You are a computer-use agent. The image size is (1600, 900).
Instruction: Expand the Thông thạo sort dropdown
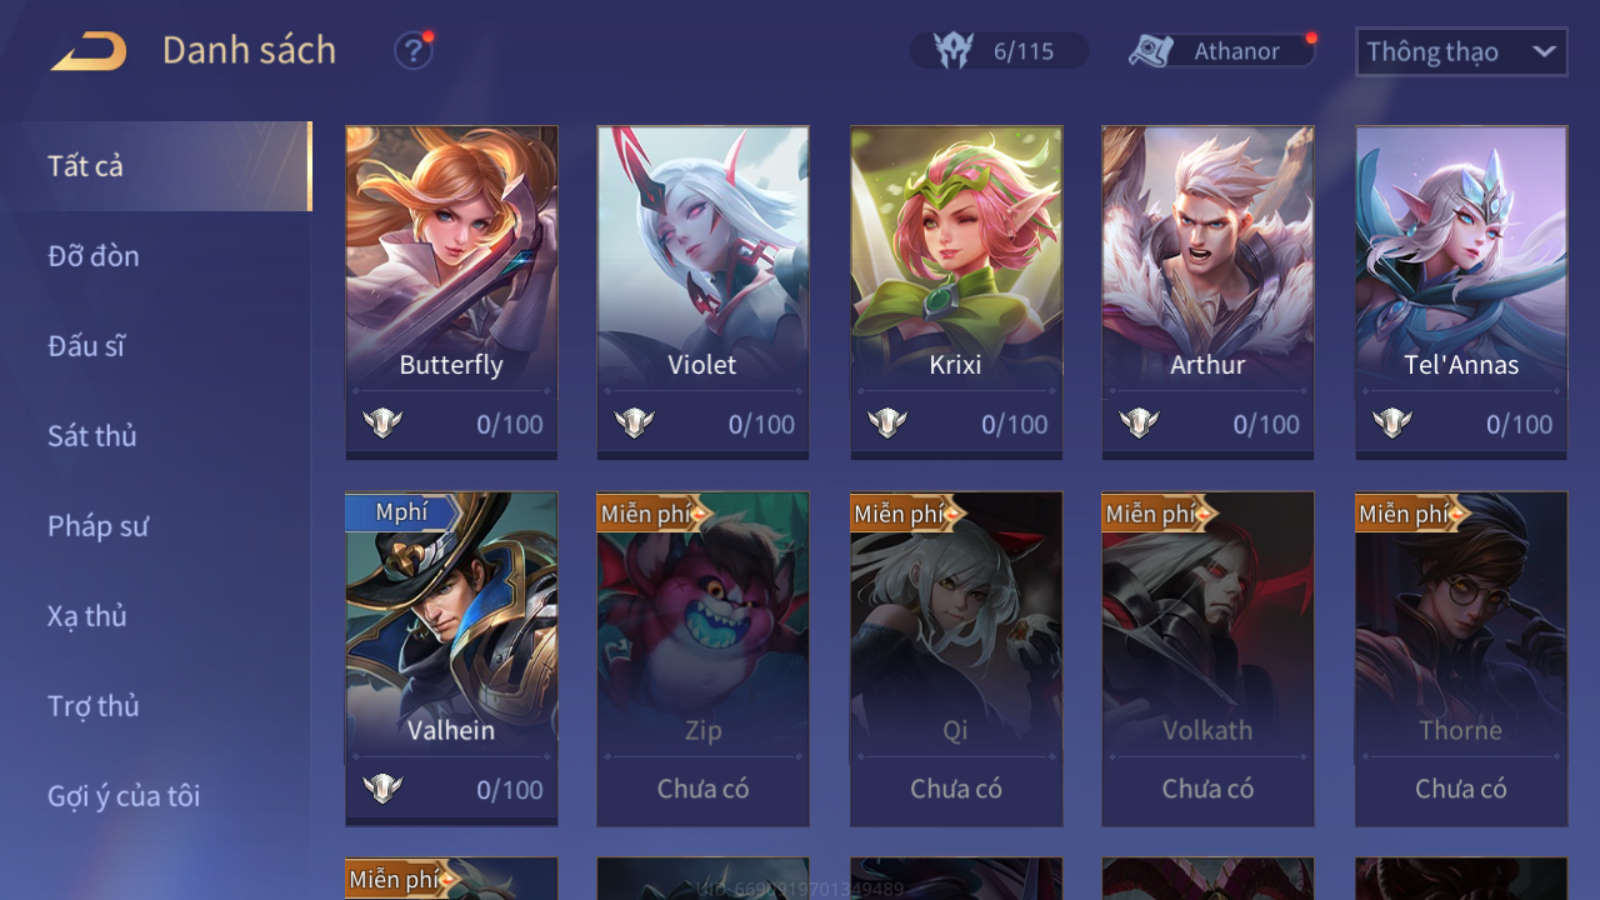pos(1461,52)
